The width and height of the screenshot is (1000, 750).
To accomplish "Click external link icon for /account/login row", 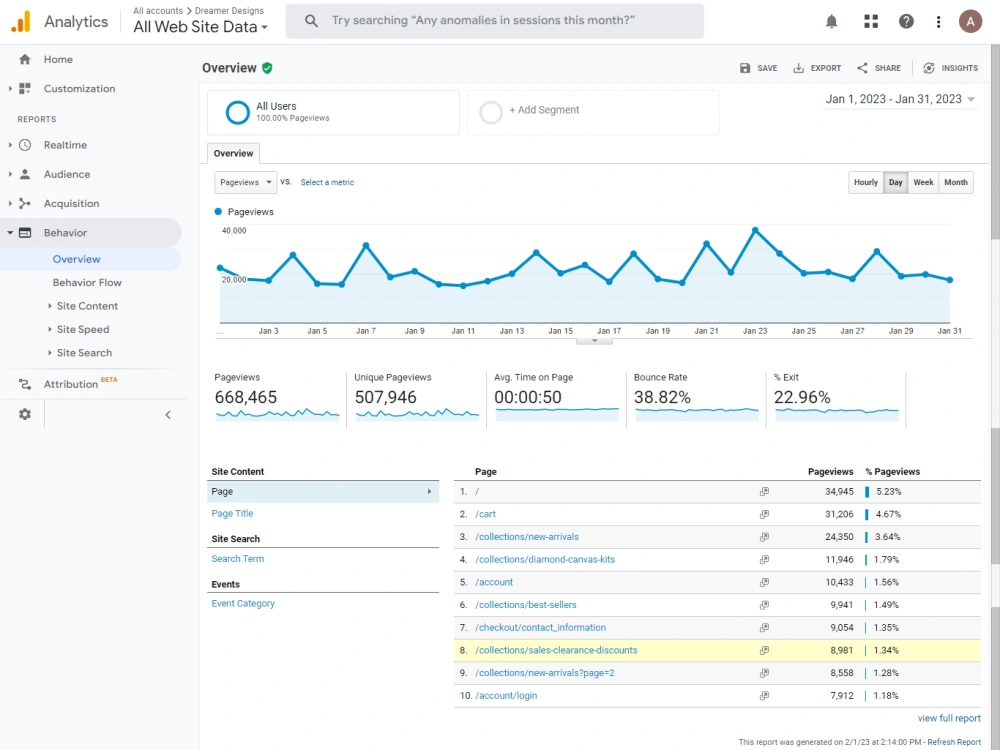I will [764, 696].
